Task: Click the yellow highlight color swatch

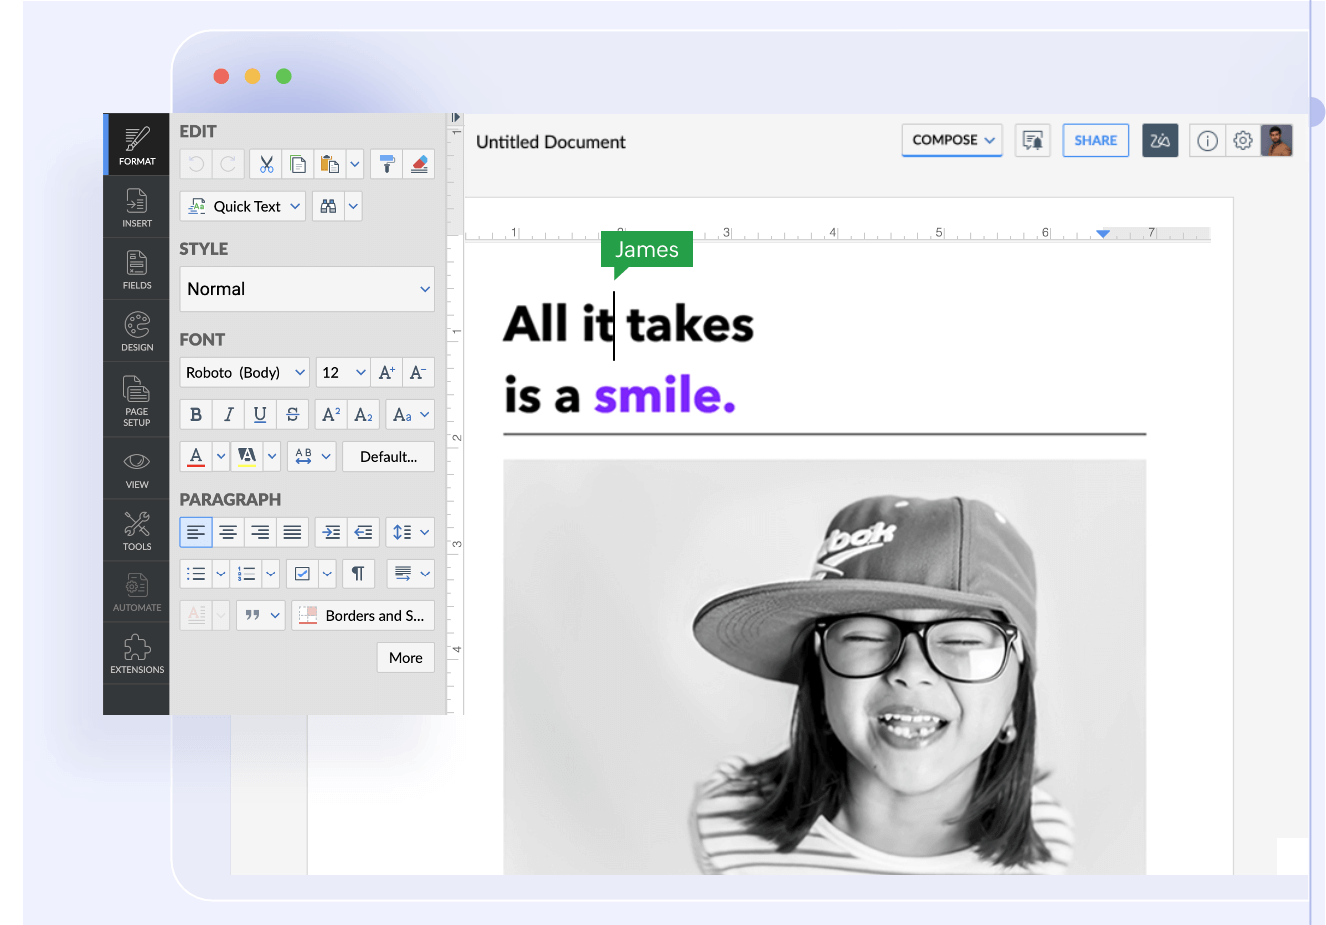Action: pyautogui.click(x=247, y=456)
